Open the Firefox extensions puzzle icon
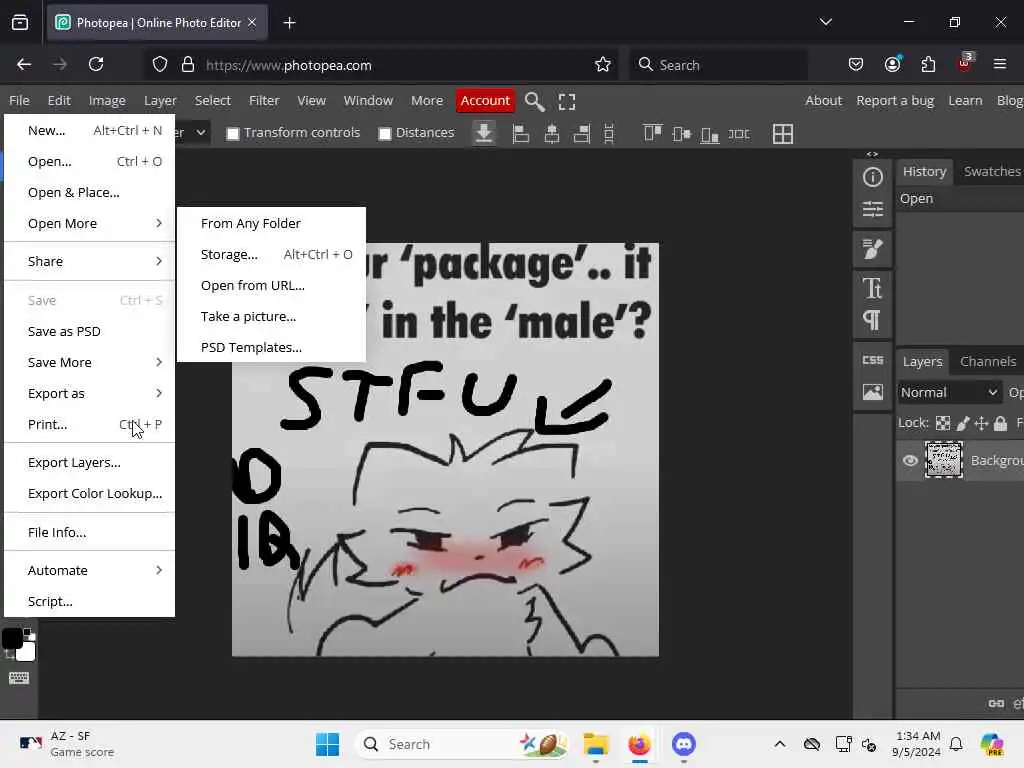Screen dimensions: 1024x768 pos(928,64)
